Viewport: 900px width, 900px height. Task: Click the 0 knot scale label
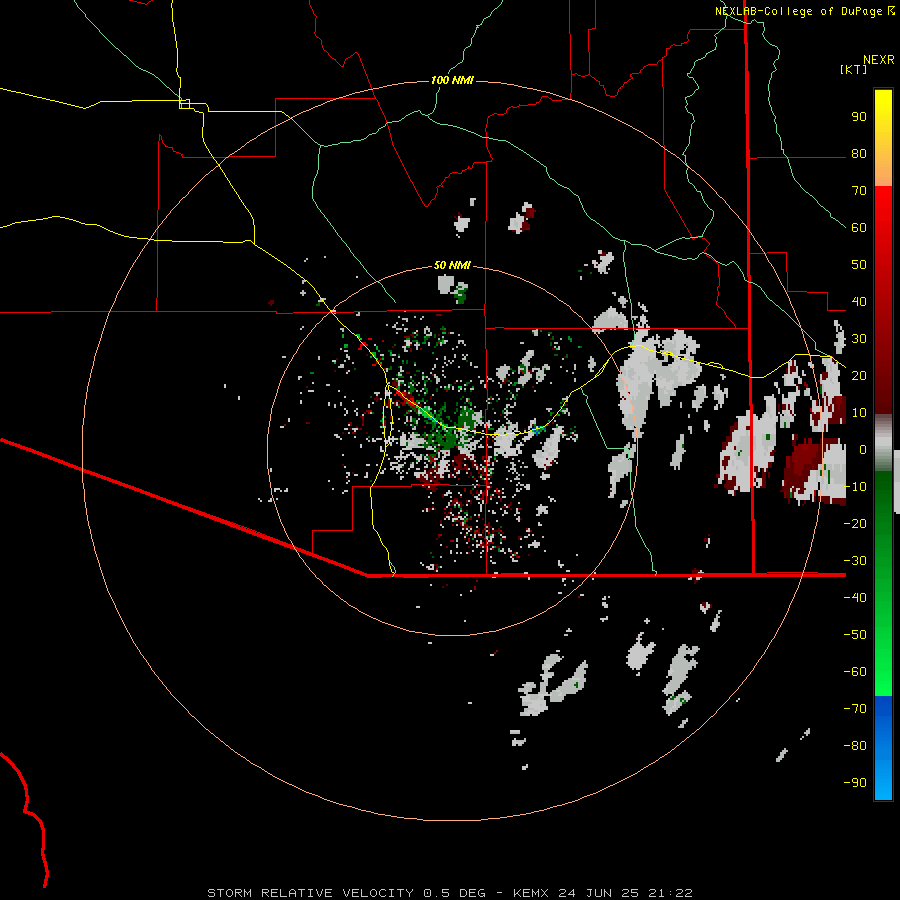point(863,449)
